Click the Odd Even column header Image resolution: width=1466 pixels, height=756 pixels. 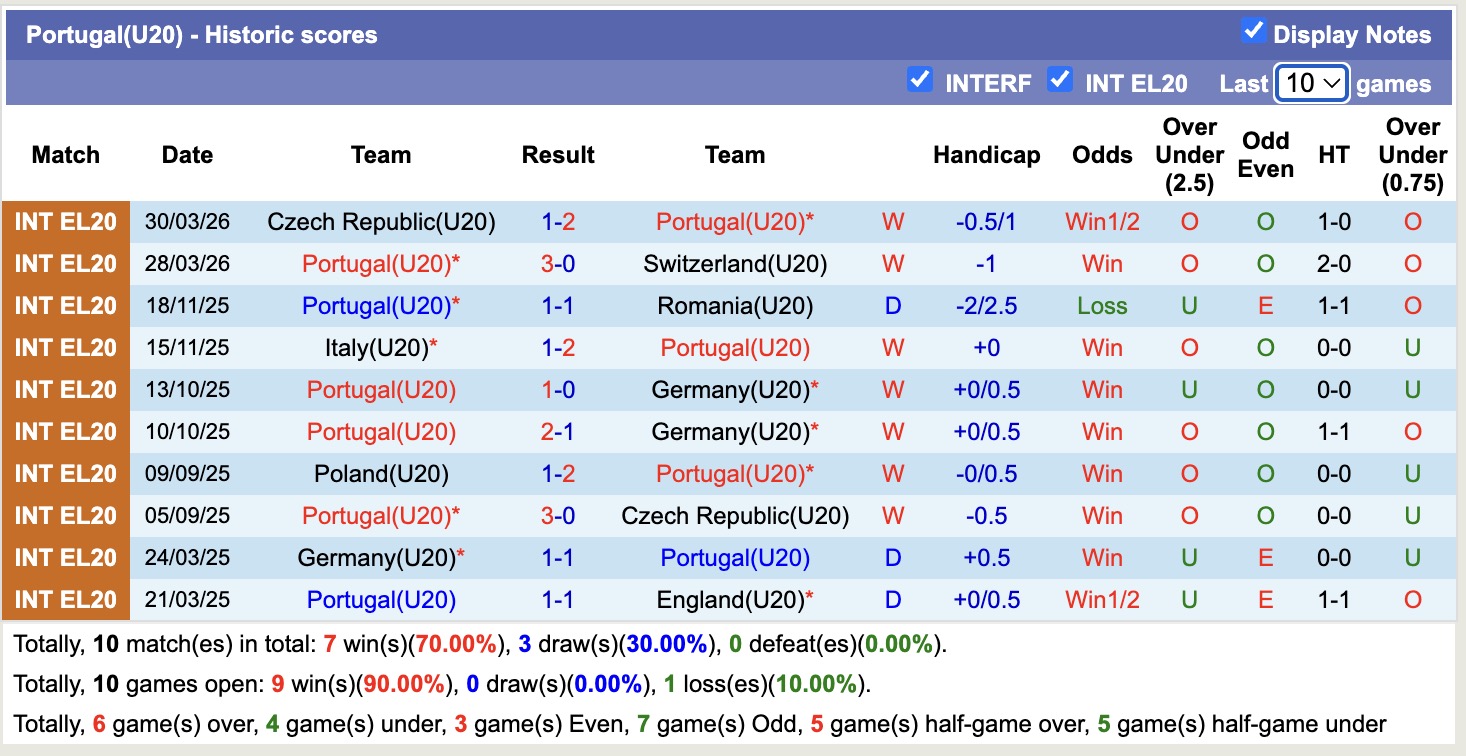[x=1265, y=155]
